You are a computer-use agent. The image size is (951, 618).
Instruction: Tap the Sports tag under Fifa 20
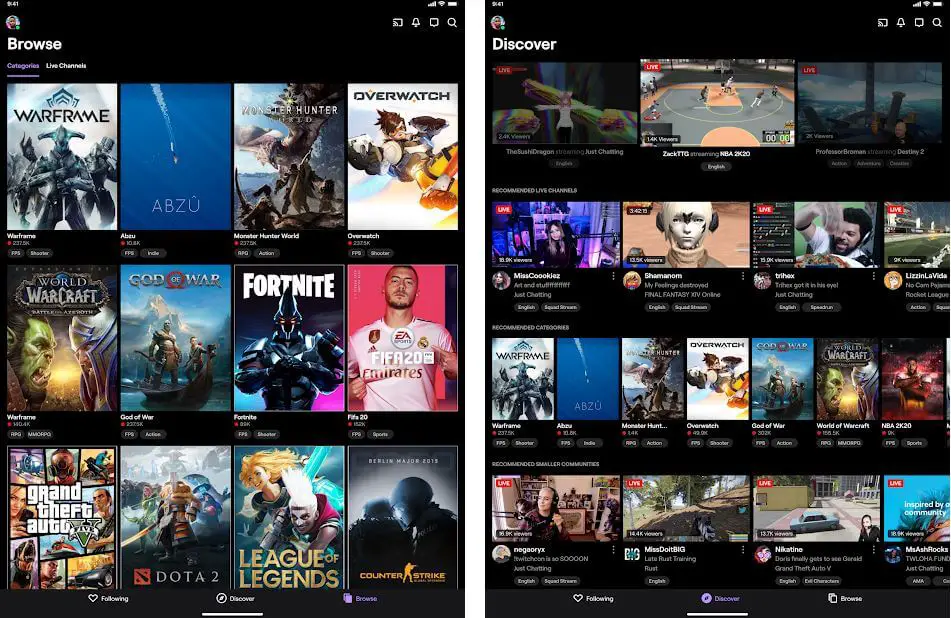point(380,434)
